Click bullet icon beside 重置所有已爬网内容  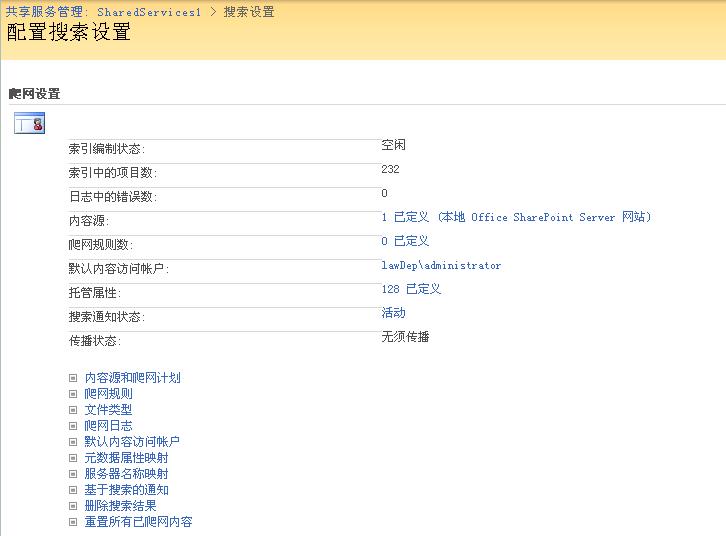pos(73,522)
